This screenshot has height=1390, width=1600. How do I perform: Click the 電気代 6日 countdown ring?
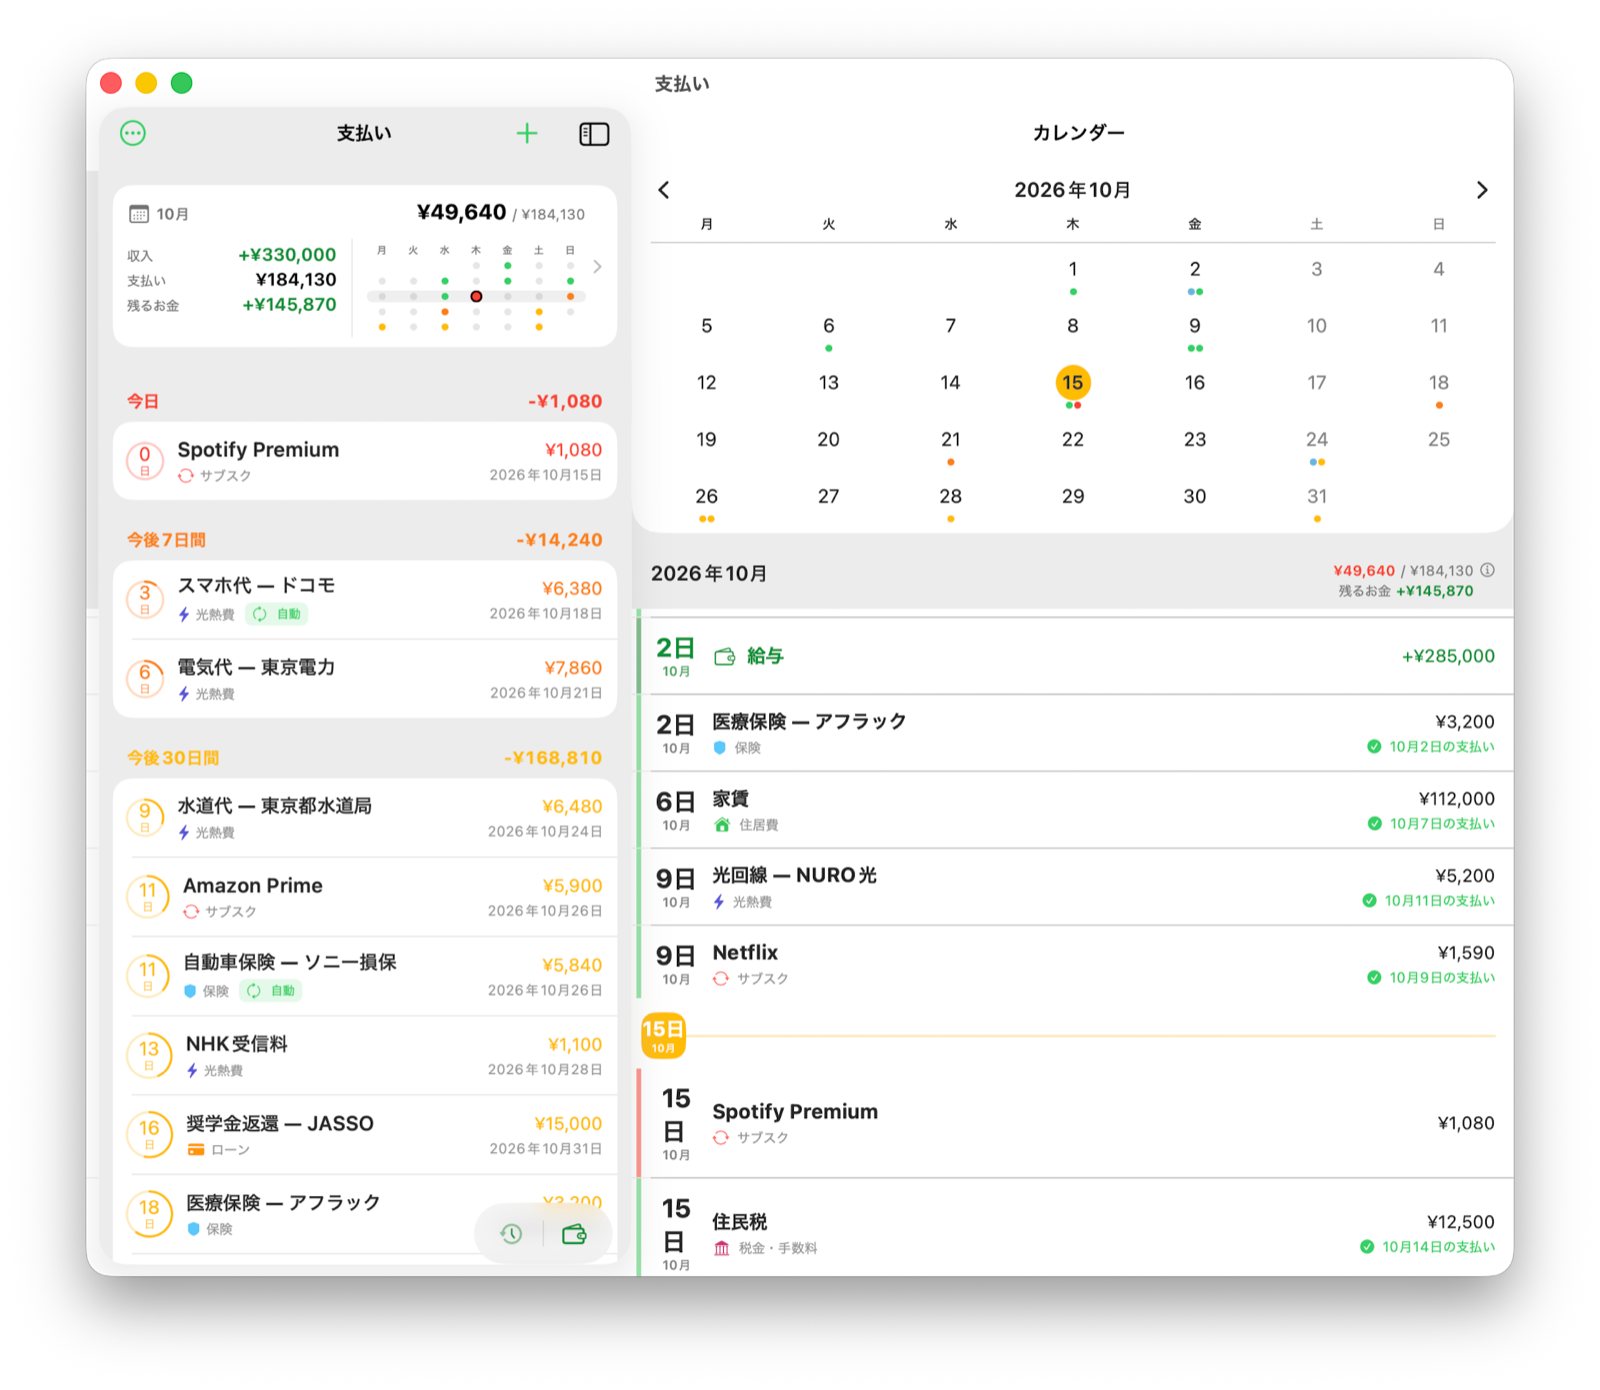point(145,678)
